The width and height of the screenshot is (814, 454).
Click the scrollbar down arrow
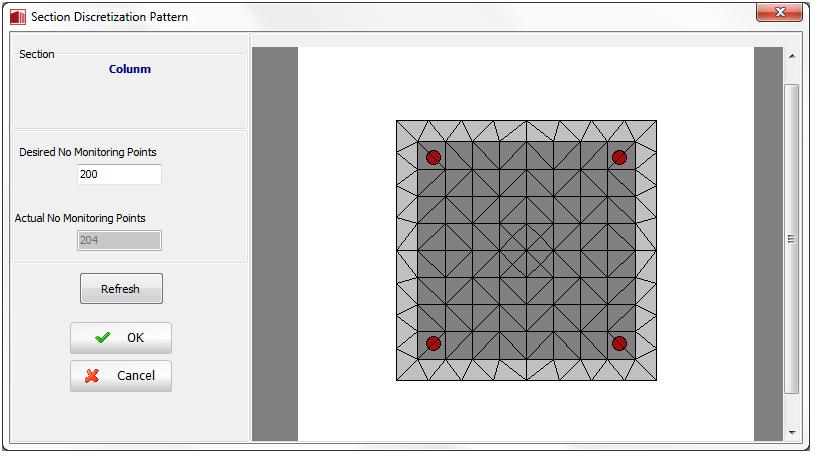pos(791,432)
